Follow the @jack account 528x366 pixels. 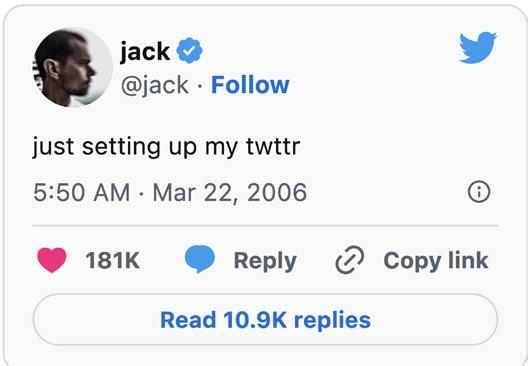coord(250,85)
